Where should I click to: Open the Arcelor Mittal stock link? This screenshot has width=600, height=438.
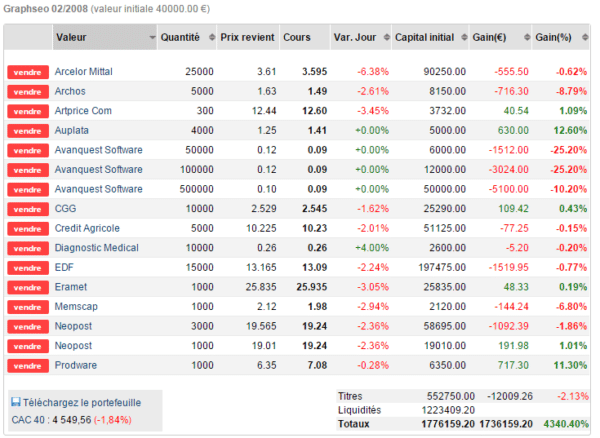(83, 72)
